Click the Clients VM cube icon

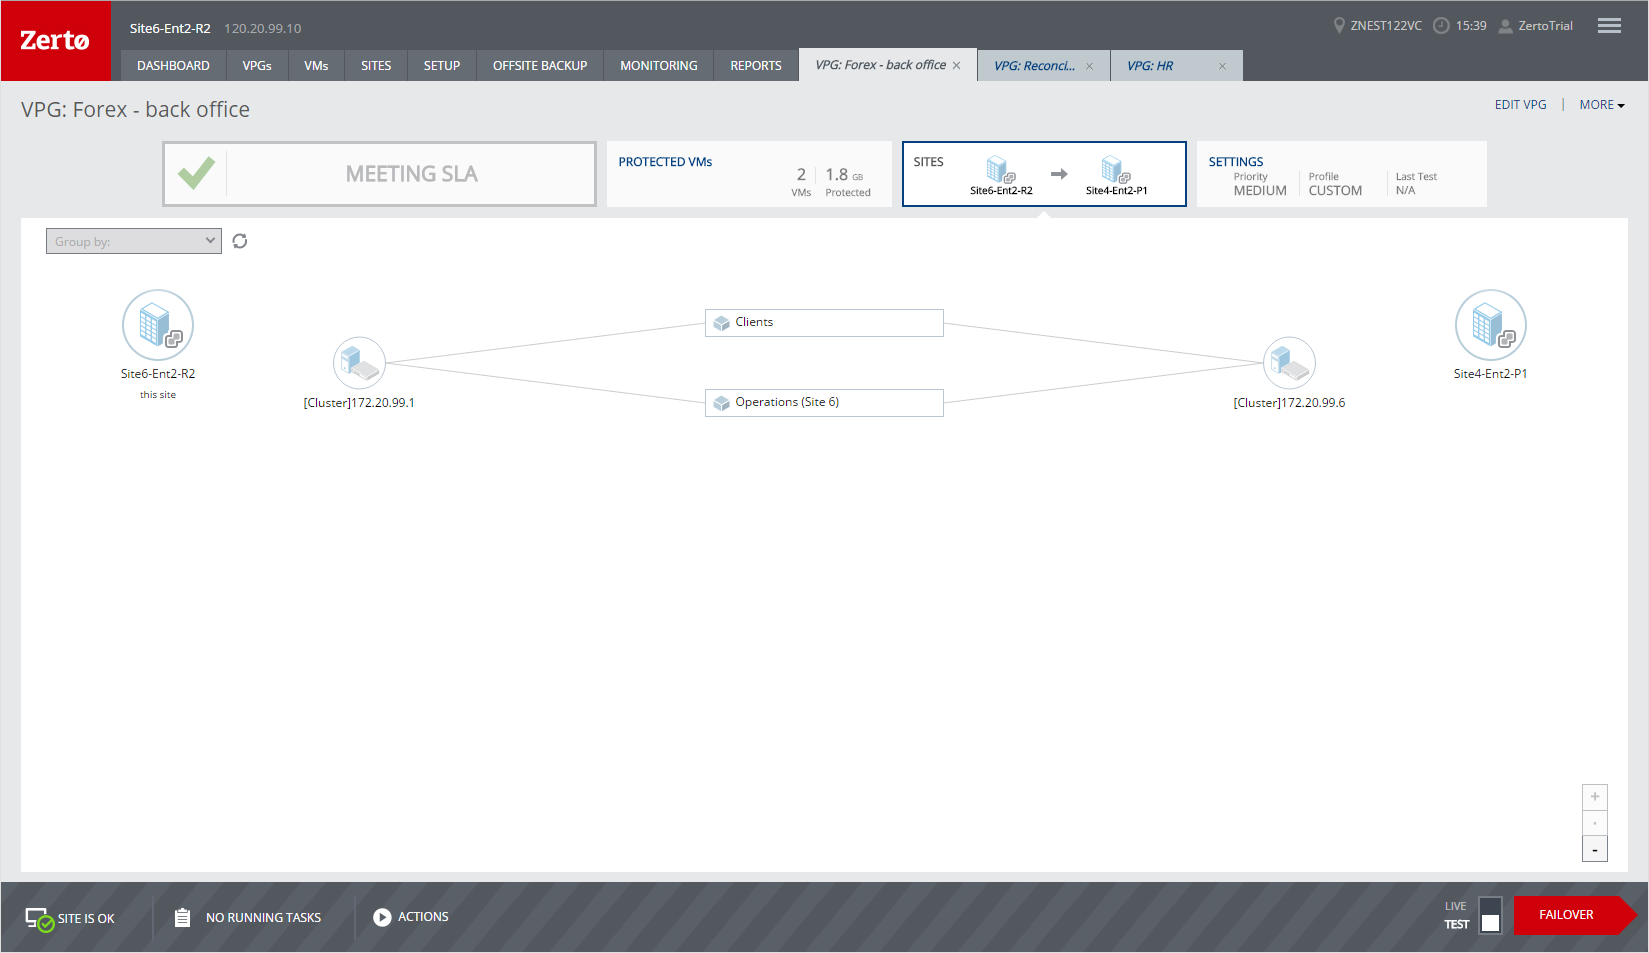(722, 323)
